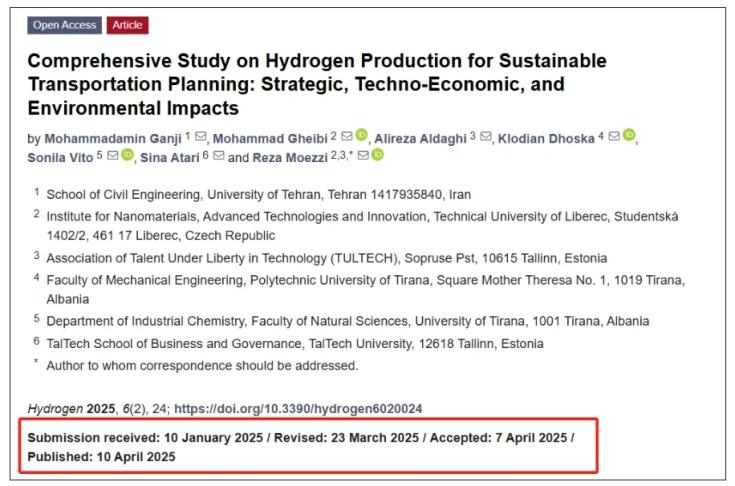Click the Hydrogen journal name in citation
This screenshot has width=735, height=486.
click(50, 409)
